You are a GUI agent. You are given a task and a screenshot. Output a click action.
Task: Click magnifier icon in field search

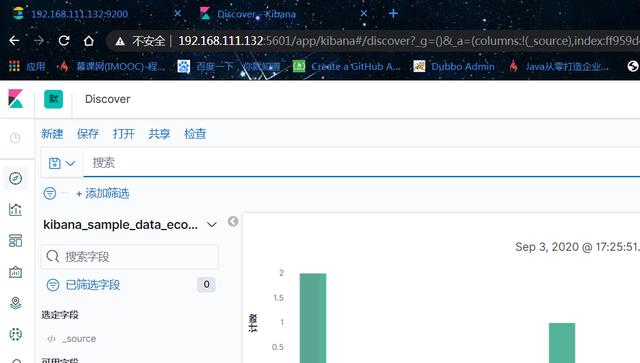[x=53, y=256]
